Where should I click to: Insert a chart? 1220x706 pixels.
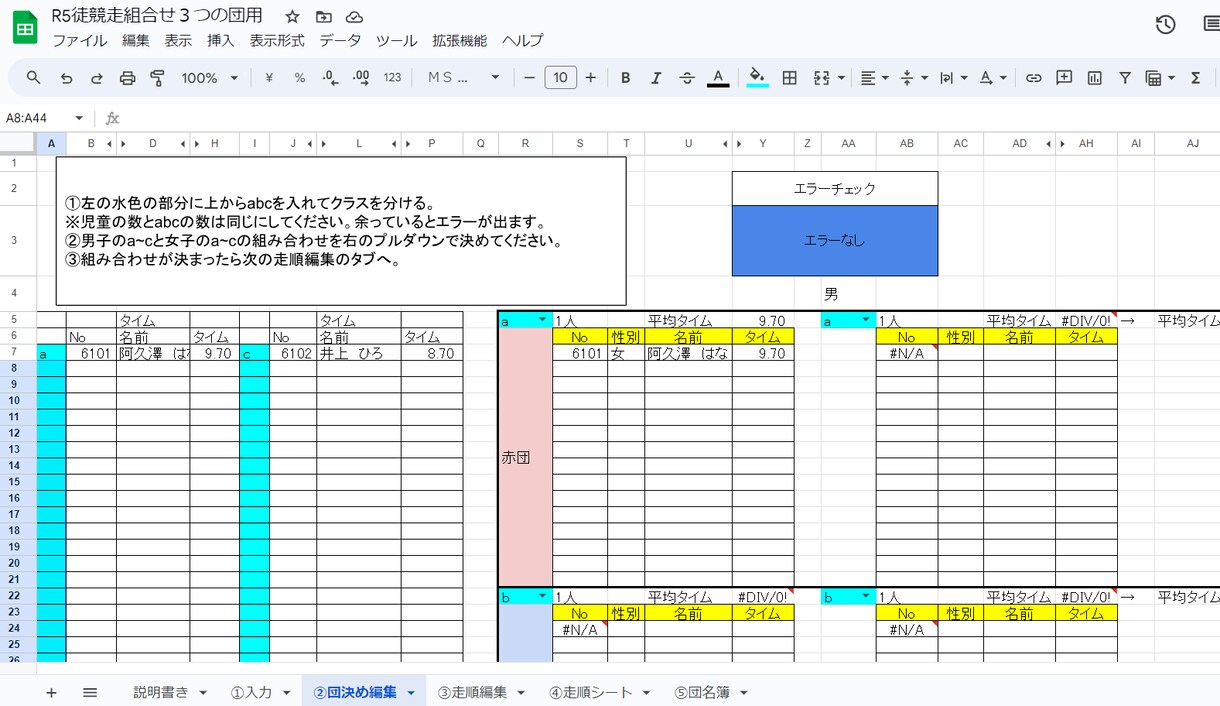coord(1095,78)
